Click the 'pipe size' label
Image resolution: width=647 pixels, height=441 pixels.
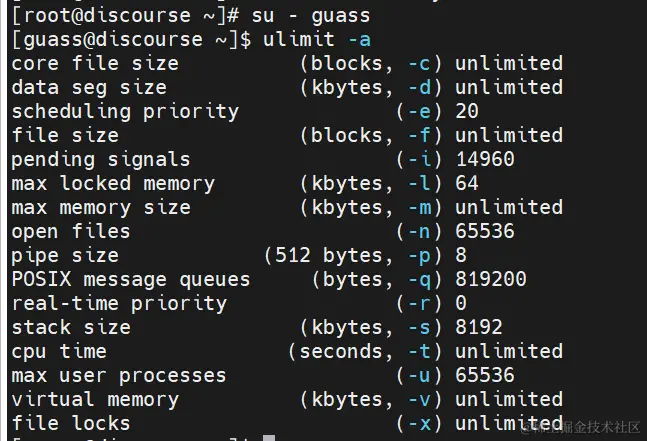(x=65, y=256)
